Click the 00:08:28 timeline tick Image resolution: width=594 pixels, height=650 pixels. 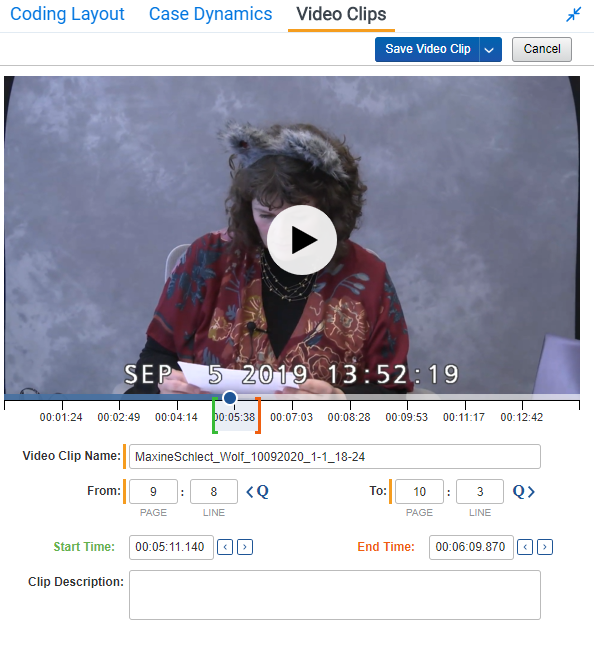(349, 417)
